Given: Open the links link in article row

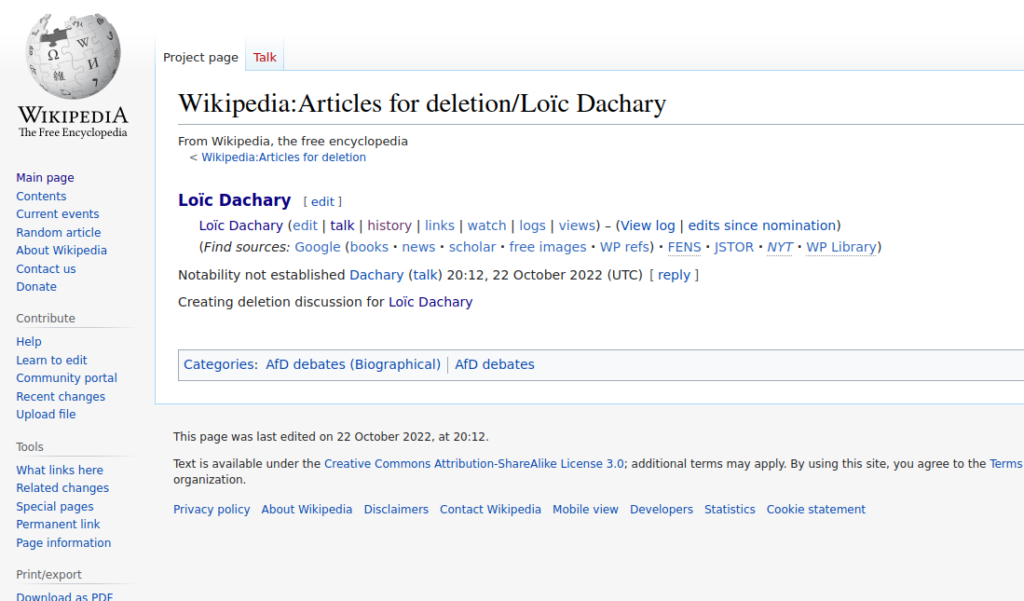Looking at the screenshot, I should [x=440, y=225].
